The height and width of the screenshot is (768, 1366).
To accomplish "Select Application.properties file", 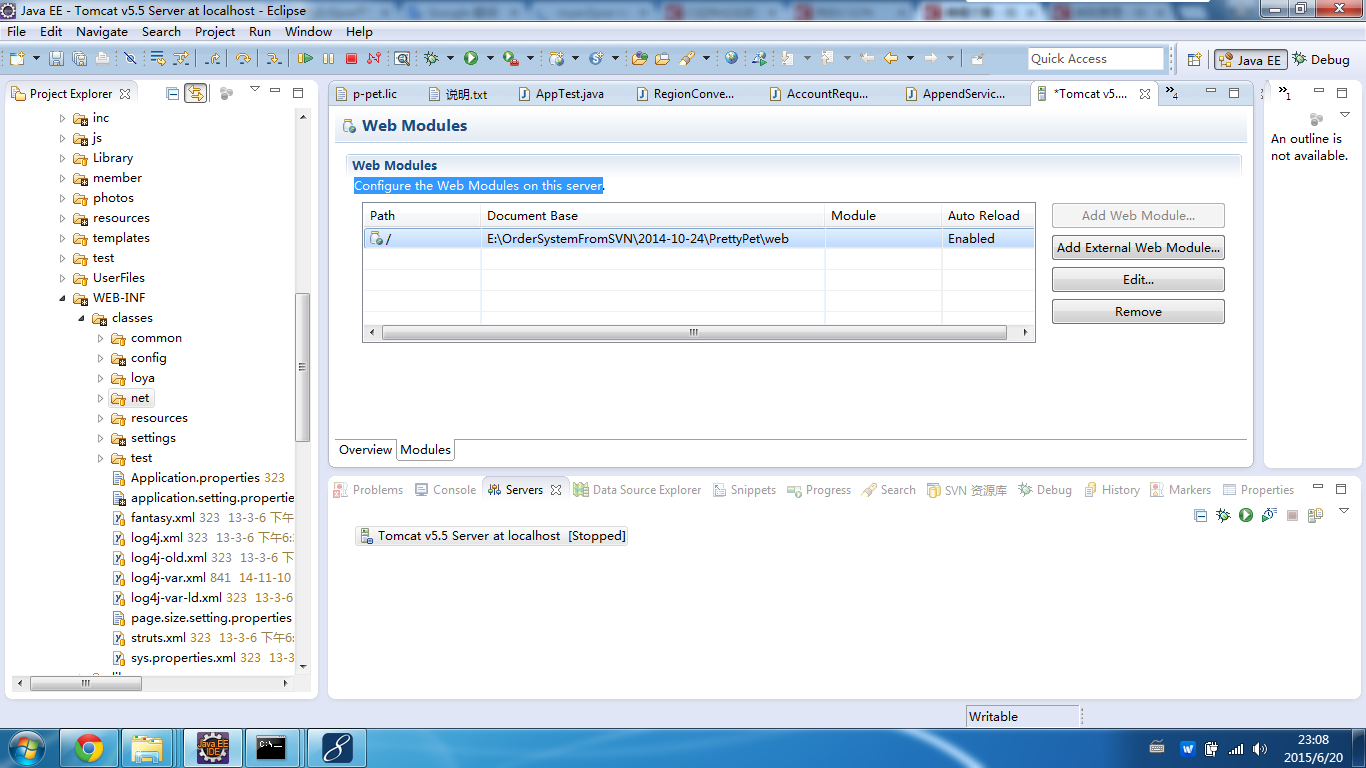I will point(195,478).
